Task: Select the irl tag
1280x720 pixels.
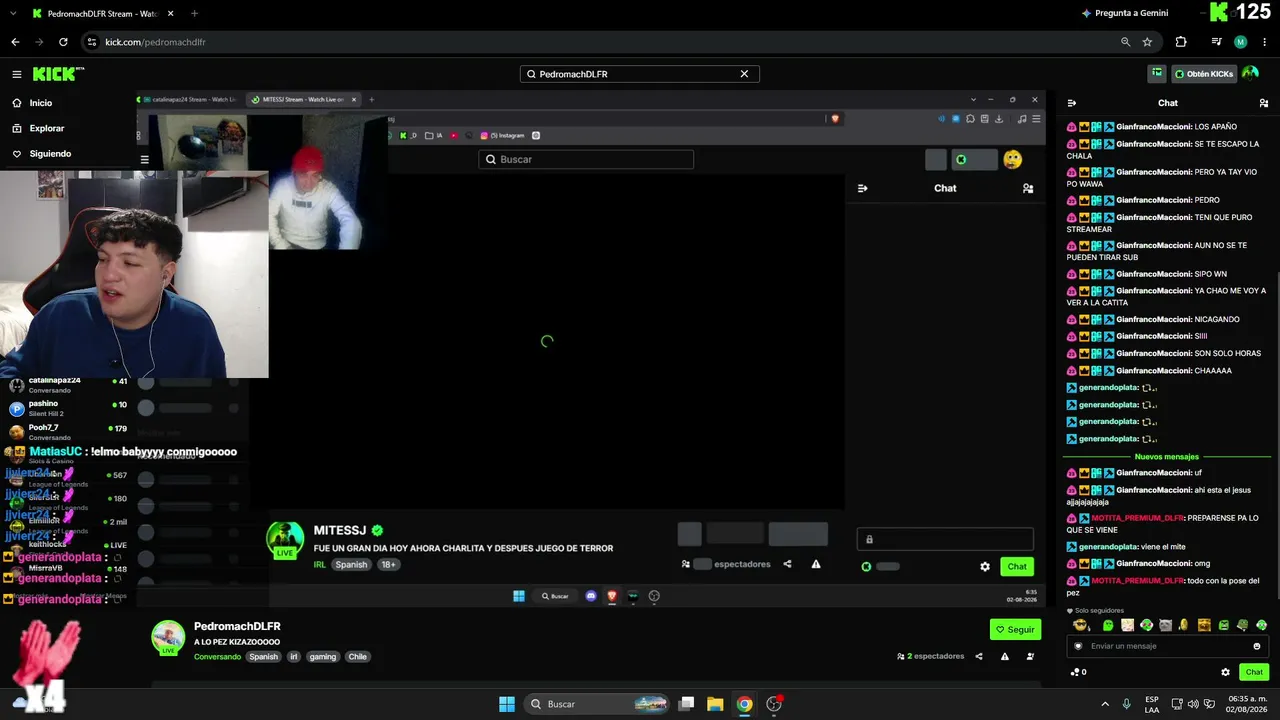Action: point(294,657)
